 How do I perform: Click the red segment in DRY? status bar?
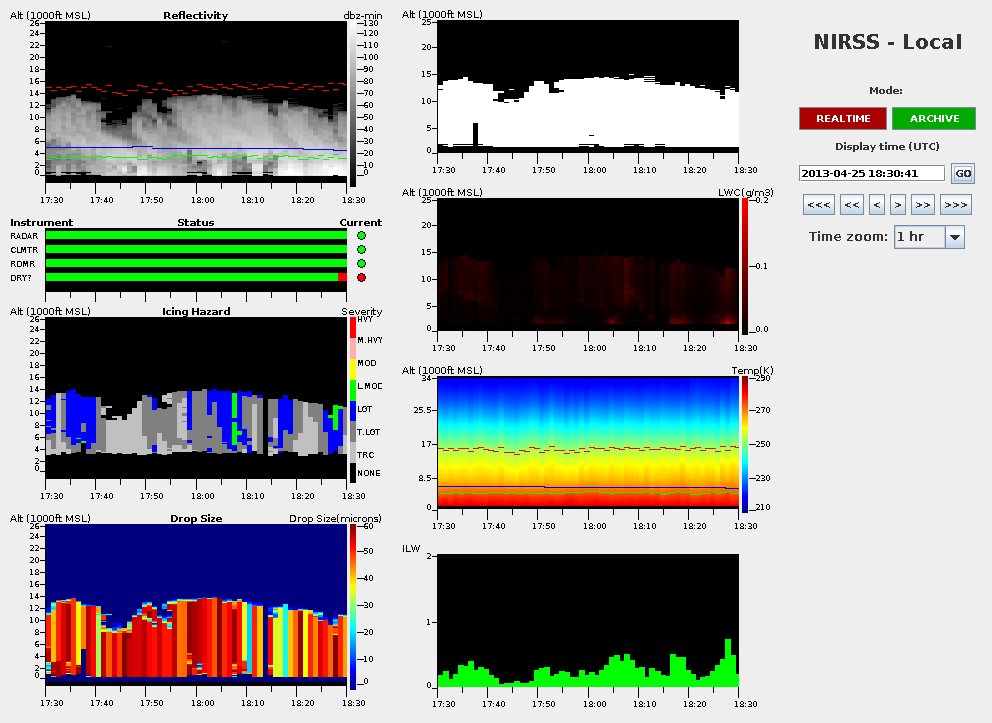click(x=342, y=277)
